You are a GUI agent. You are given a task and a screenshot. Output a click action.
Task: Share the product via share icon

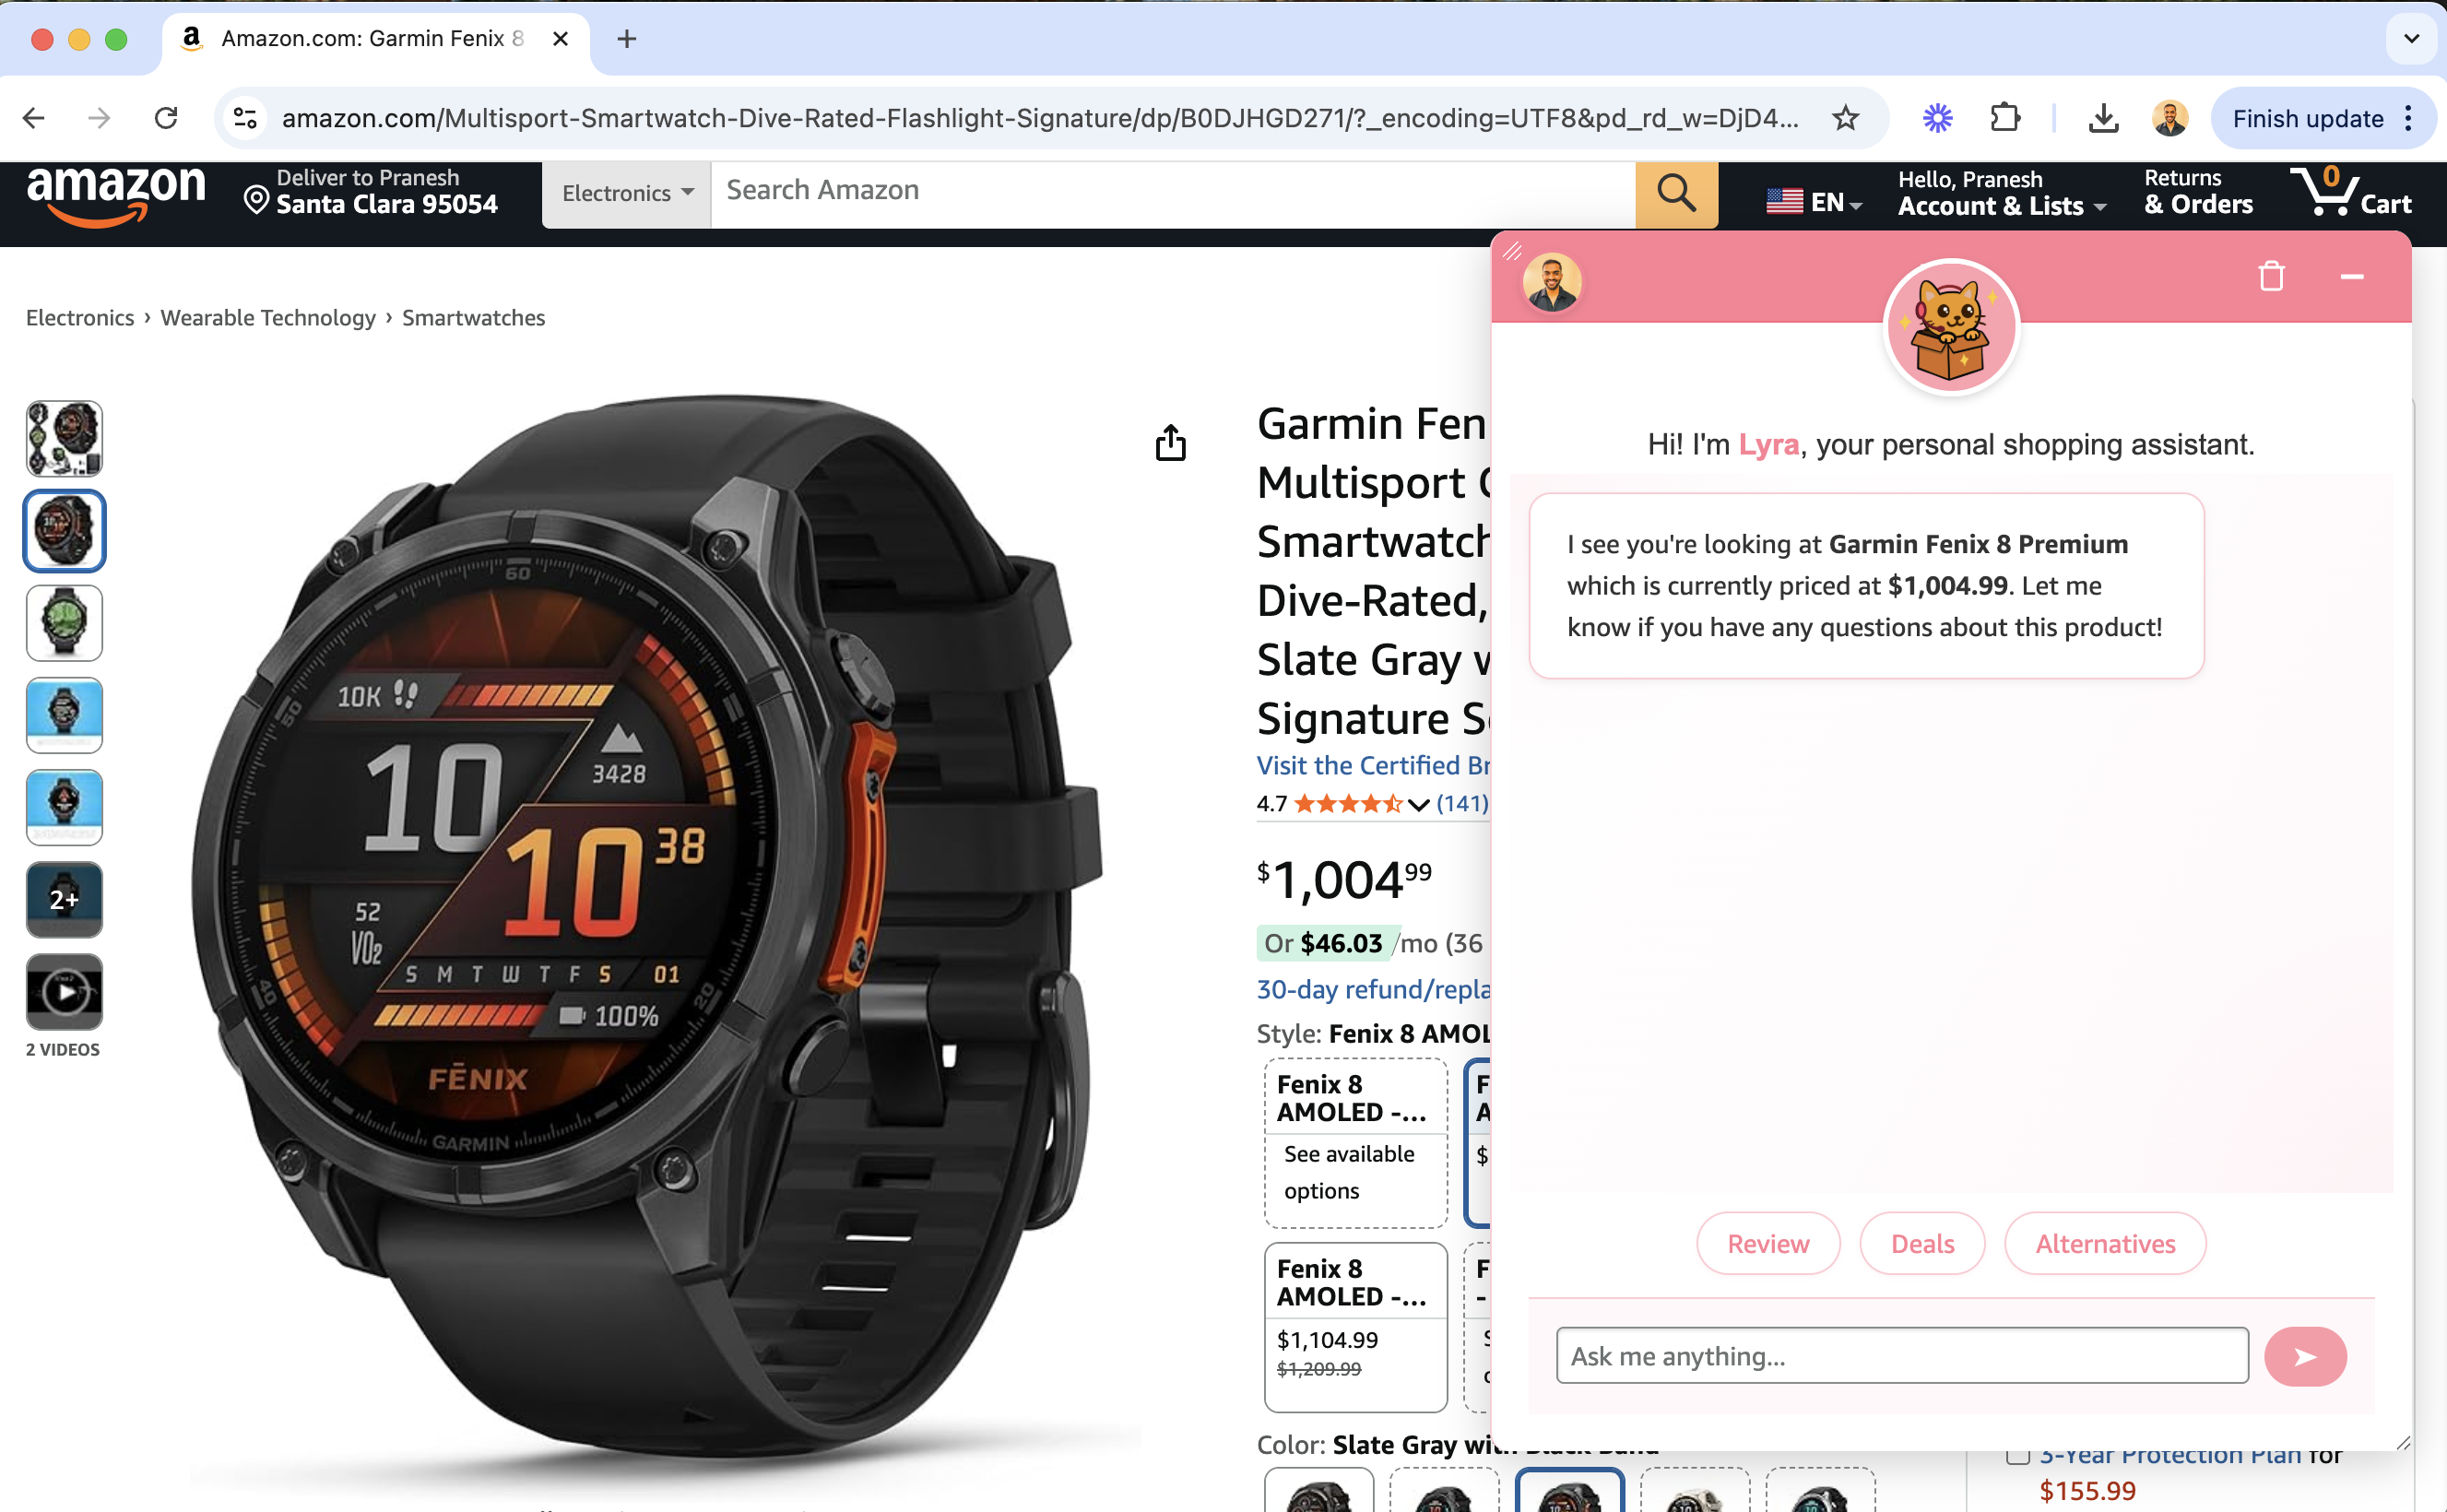tap(1170, 442)
